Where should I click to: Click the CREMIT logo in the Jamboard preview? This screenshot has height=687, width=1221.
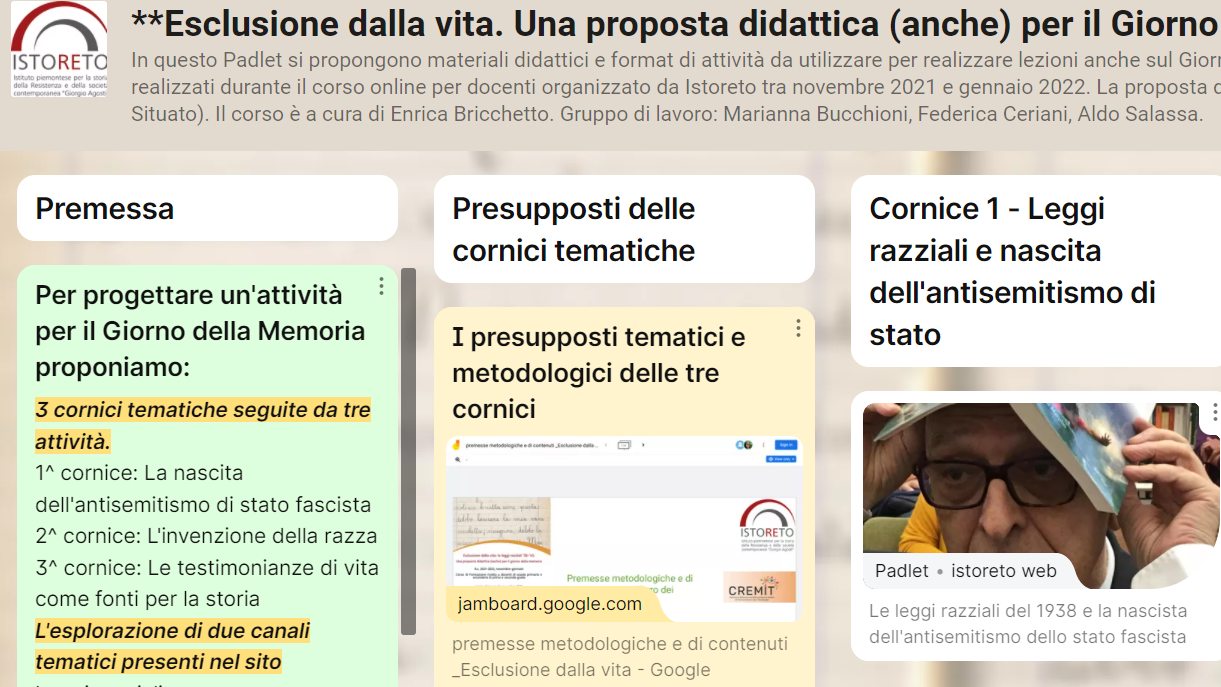(759, 587)
